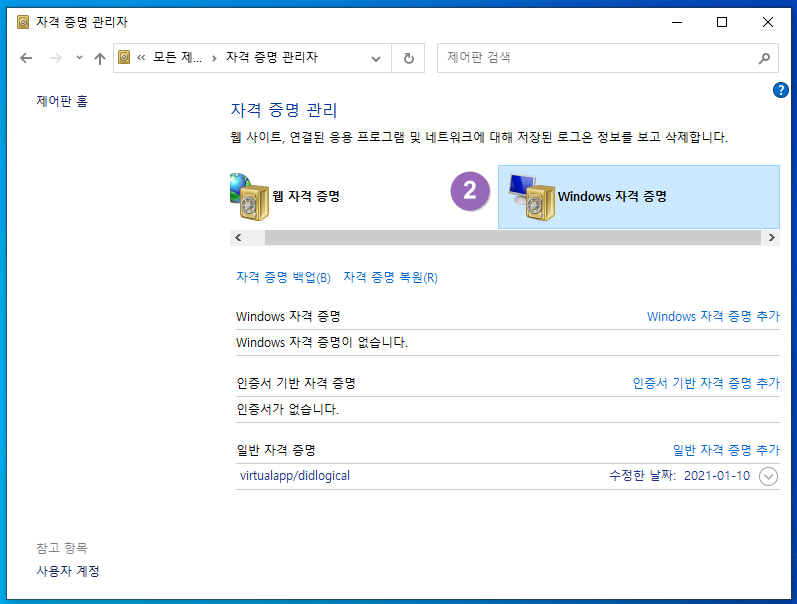Open the recent locations dropdown chevron

[79, 57]
